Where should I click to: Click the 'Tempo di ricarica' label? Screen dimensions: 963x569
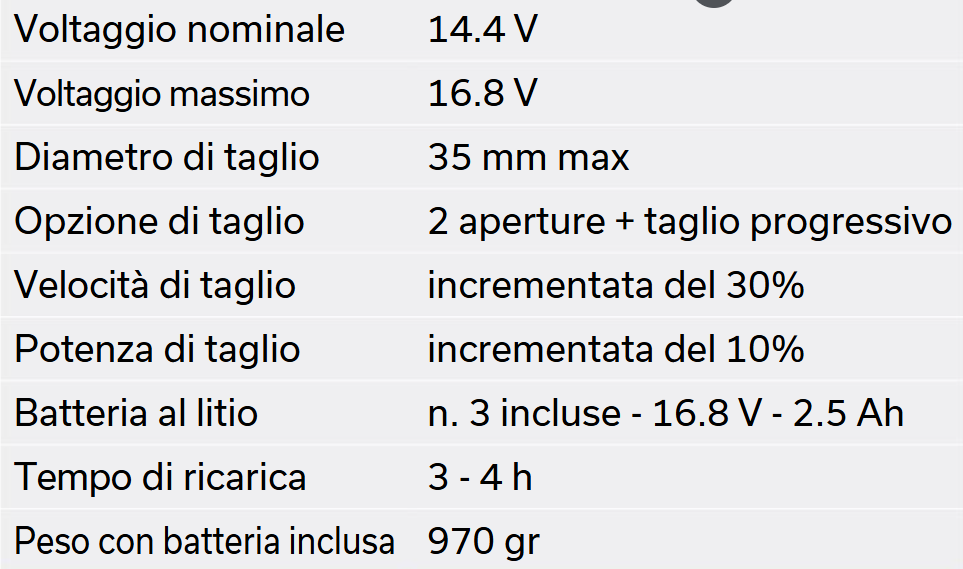(x=160, y=477)
